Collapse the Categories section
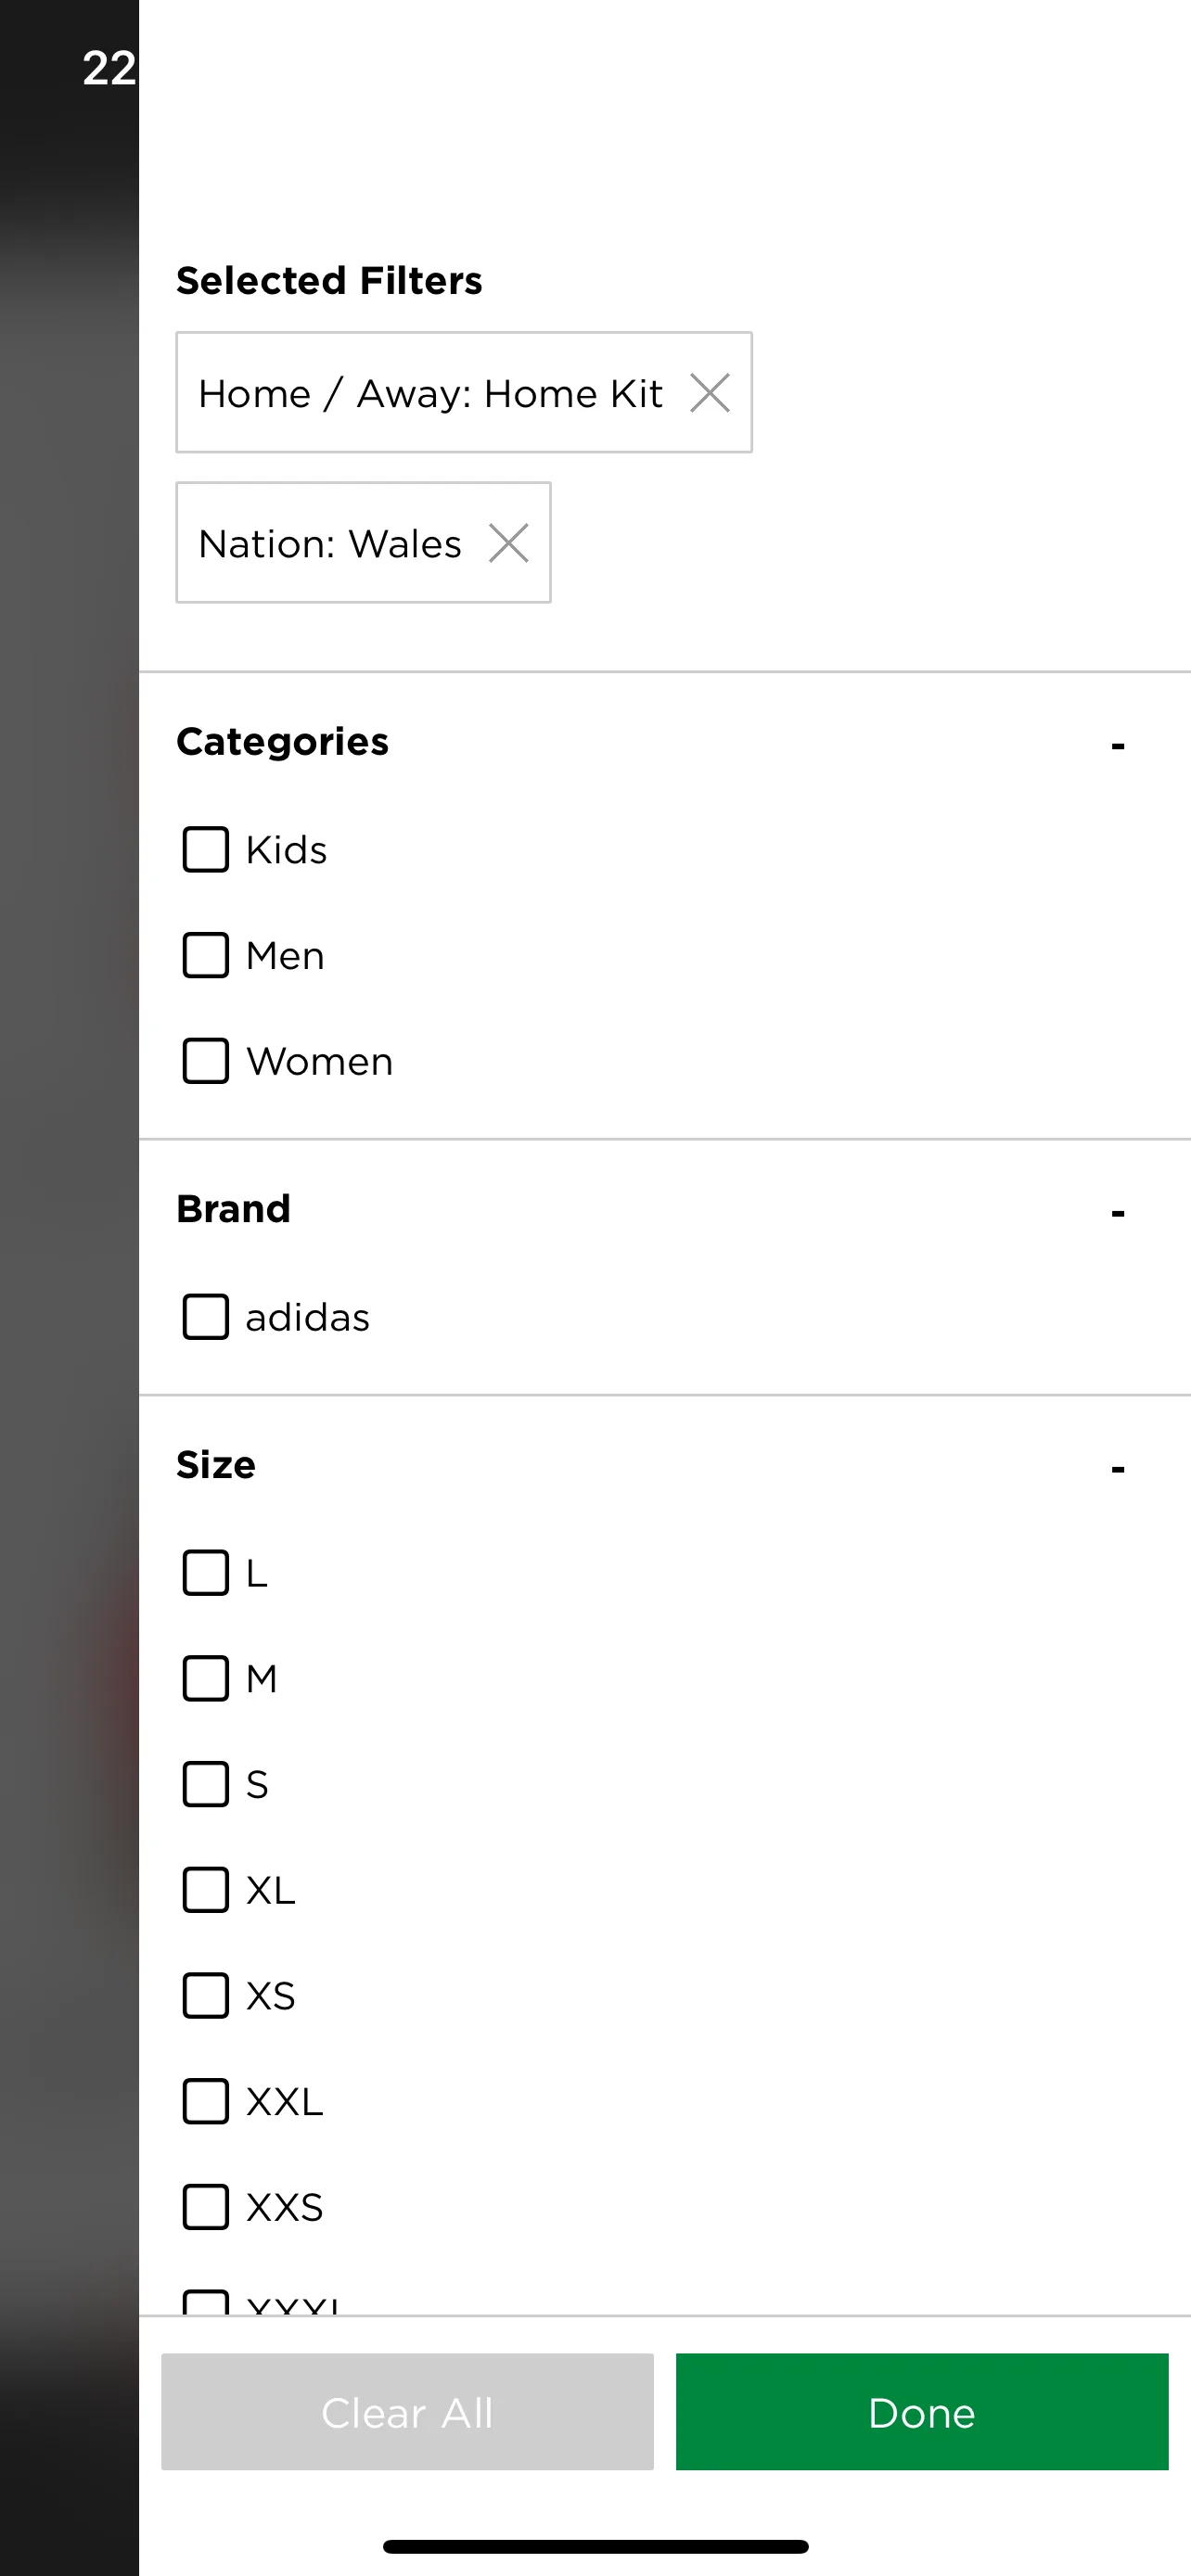This screenshot has height=2576, width=1191. pos(1118,745)
